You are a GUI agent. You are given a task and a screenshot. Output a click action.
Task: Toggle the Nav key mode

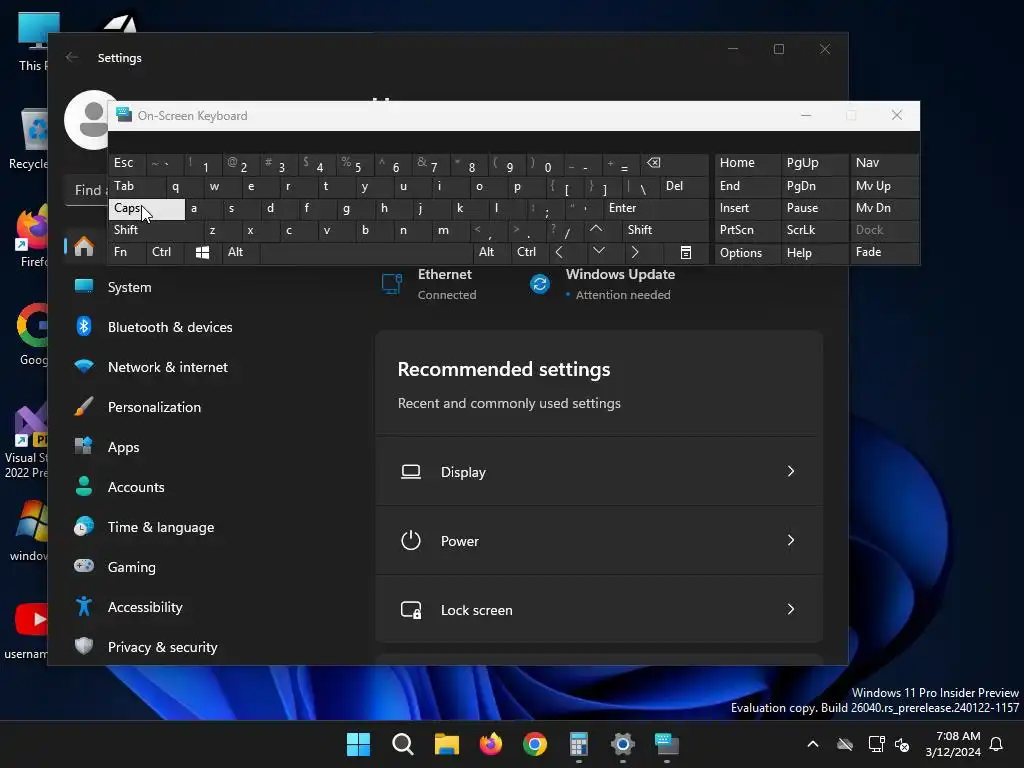click(x=884, y=163)
